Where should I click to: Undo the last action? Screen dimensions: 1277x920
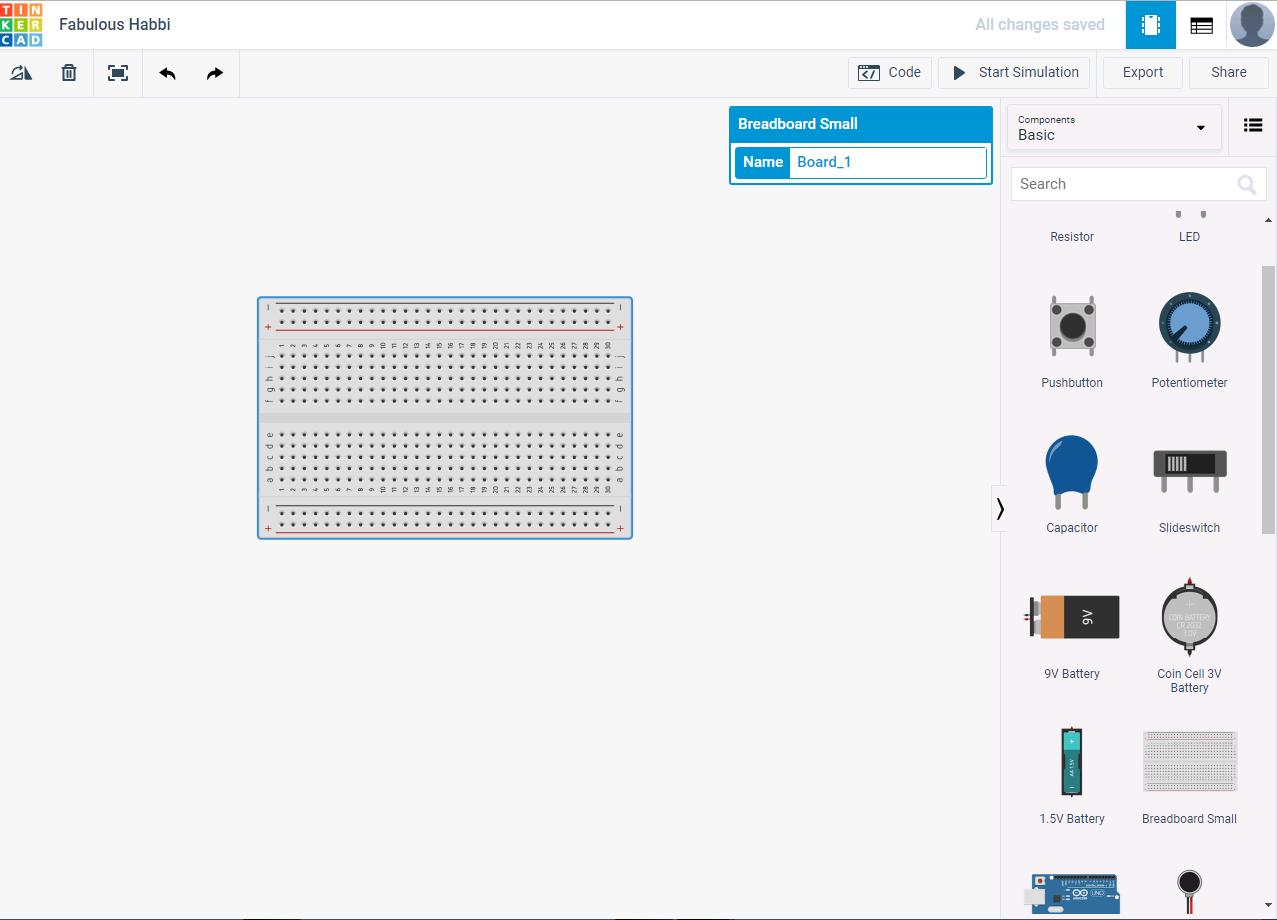tap(167, 72)
